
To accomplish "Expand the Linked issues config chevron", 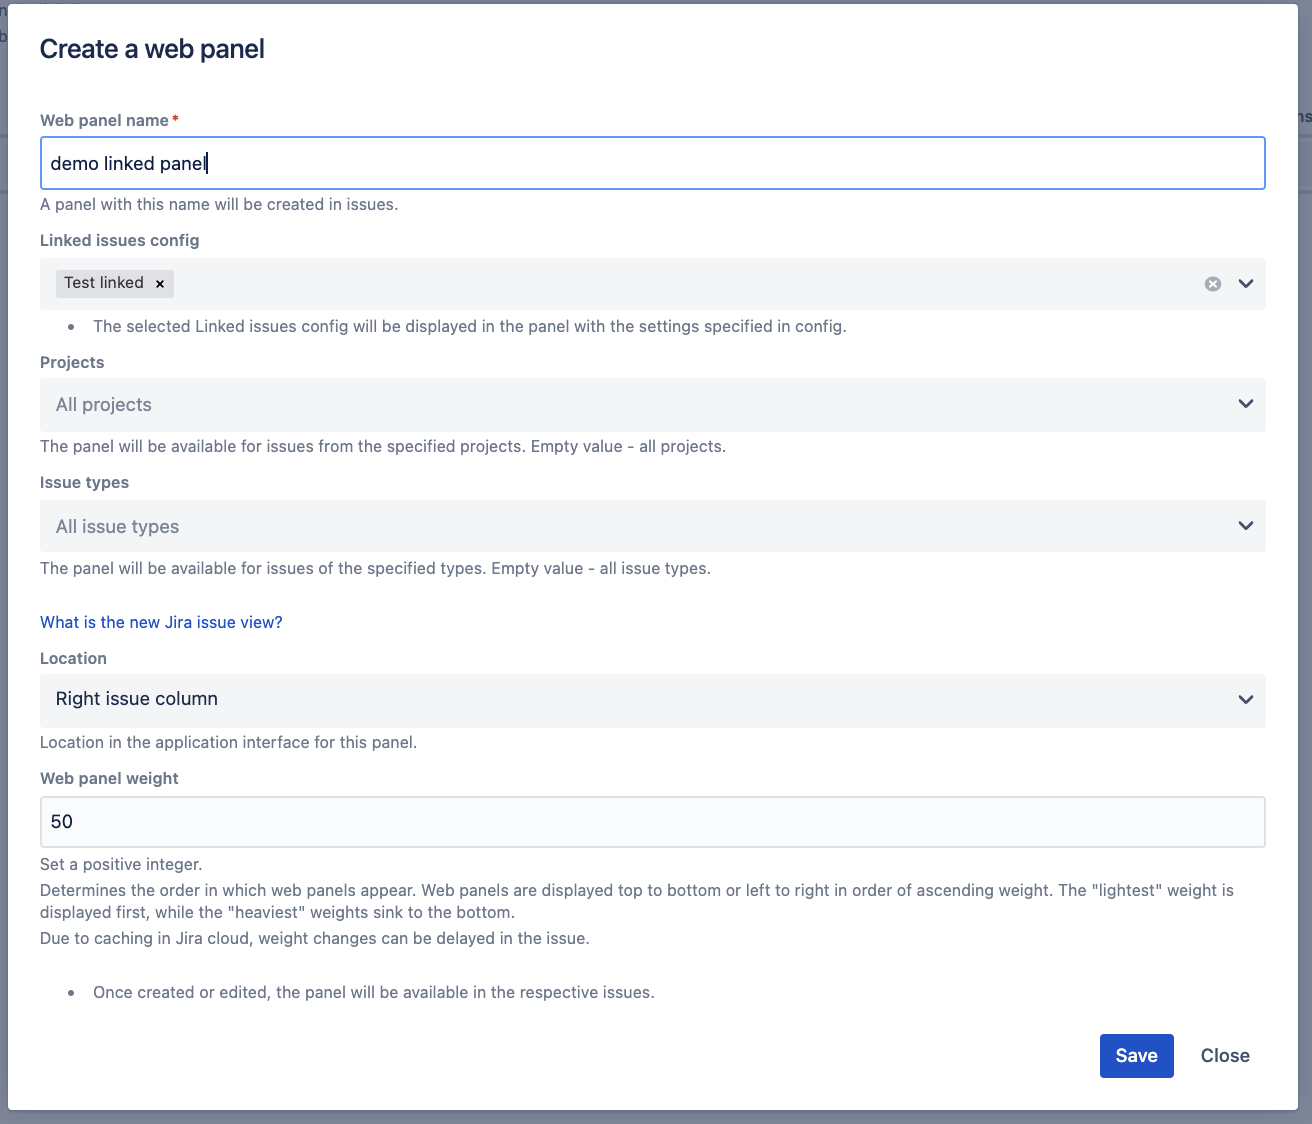I will [1246, 284].
